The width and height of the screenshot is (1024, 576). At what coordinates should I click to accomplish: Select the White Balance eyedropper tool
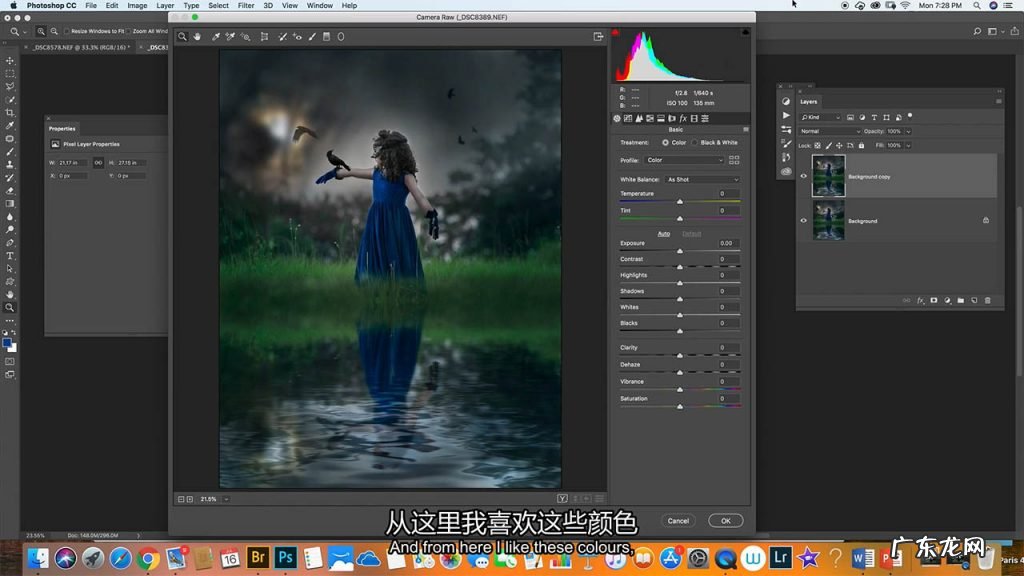215,37
